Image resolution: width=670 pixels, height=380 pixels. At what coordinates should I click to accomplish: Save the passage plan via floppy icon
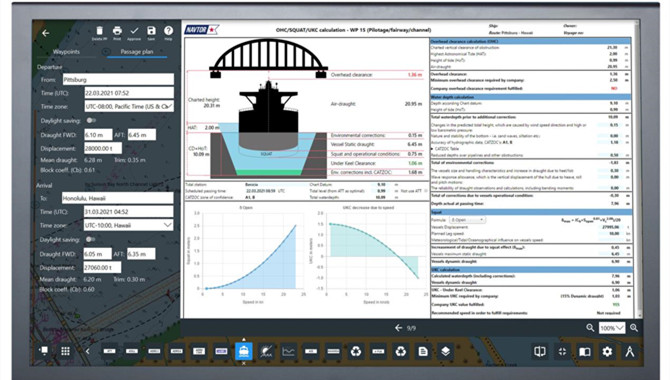tap(151, 31)
